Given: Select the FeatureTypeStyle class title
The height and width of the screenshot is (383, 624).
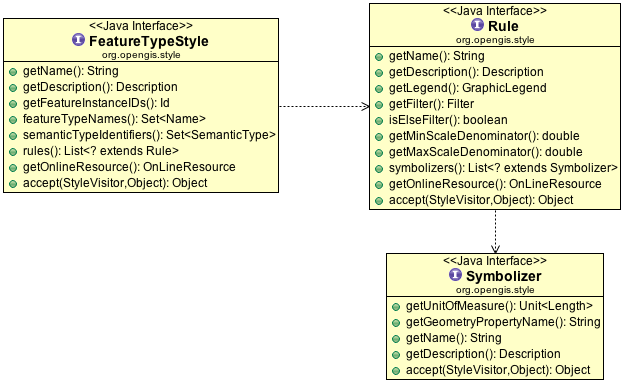Looking at the screenshot, I should click(148, 41).
